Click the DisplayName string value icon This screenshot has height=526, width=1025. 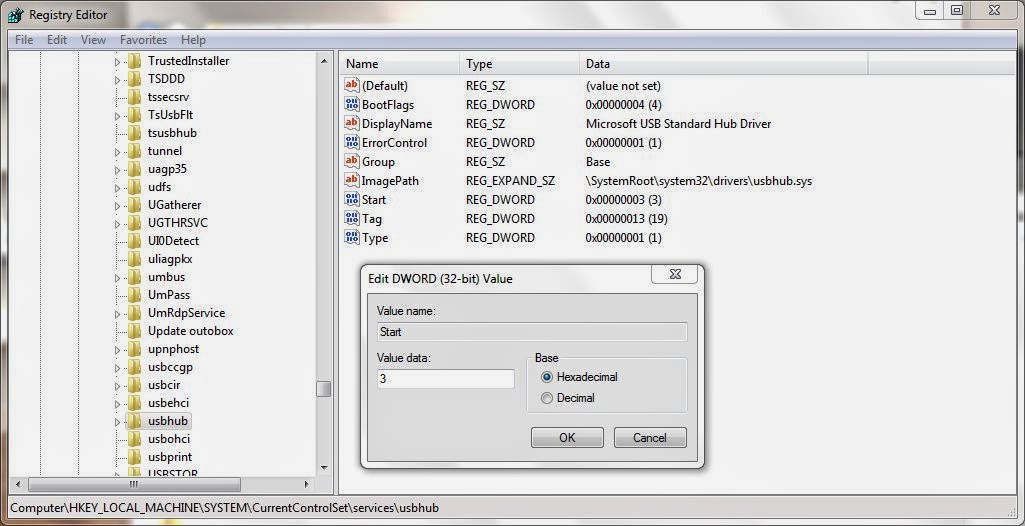point(352,123)
